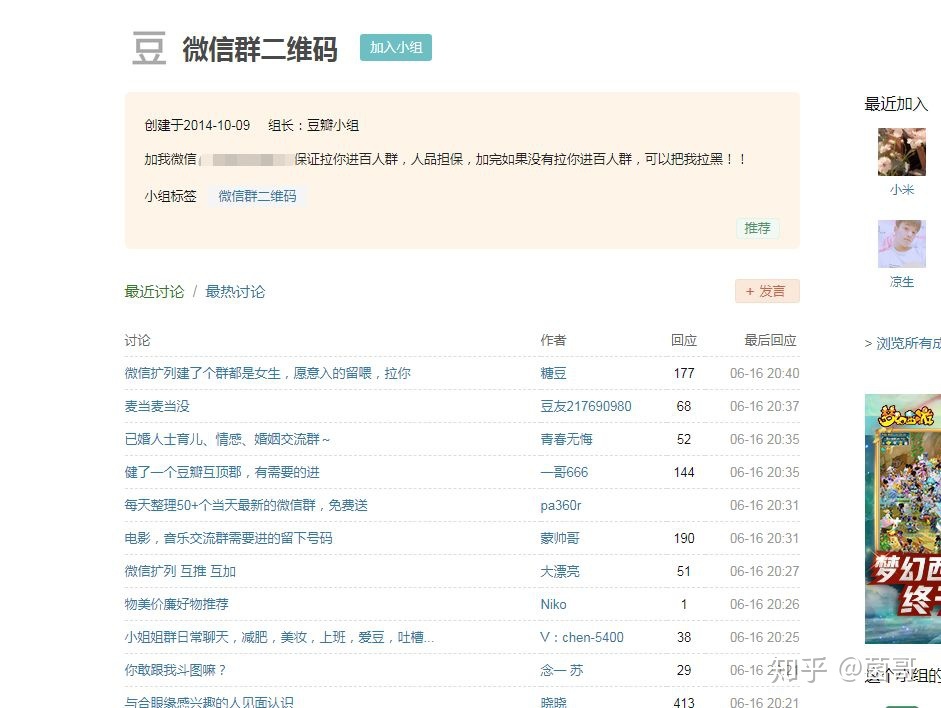Screen dimensions: 941x708
Task: Click 创建于2014-10-09 creation date text
Action: tap(197, 125)
